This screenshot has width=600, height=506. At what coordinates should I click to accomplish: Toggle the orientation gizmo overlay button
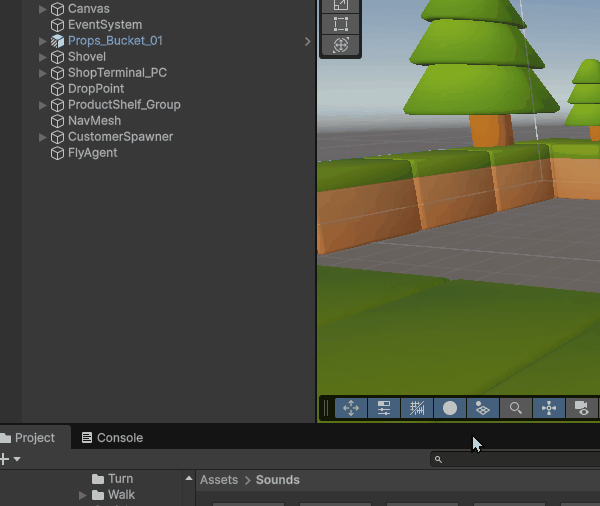[548, 408]
